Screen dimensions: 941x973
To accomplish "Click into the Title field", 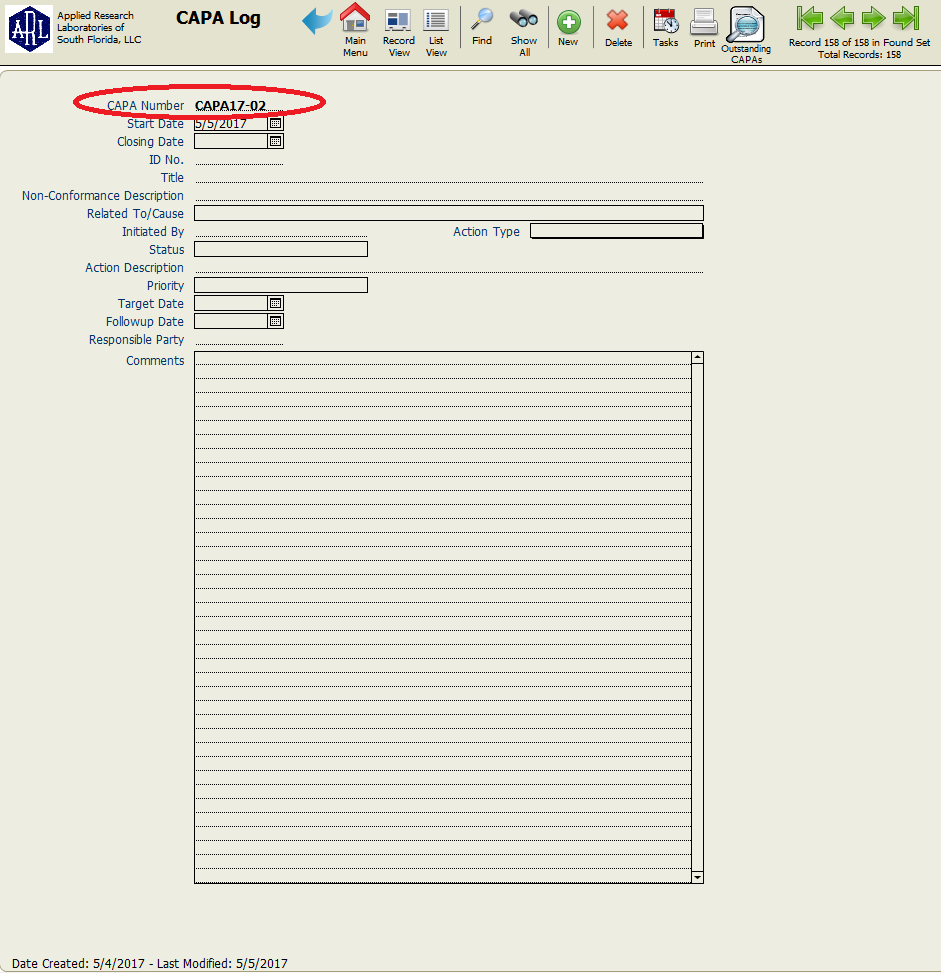I will point(449,178).
